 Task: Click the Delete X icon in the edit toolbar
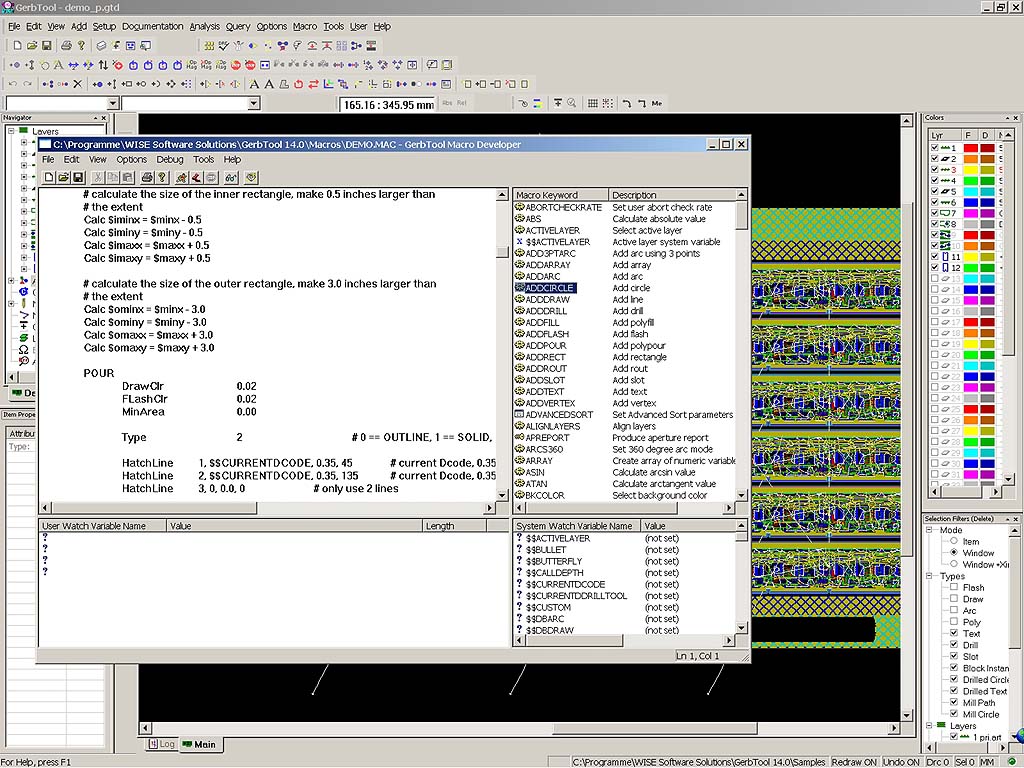(x=78, y=84)
